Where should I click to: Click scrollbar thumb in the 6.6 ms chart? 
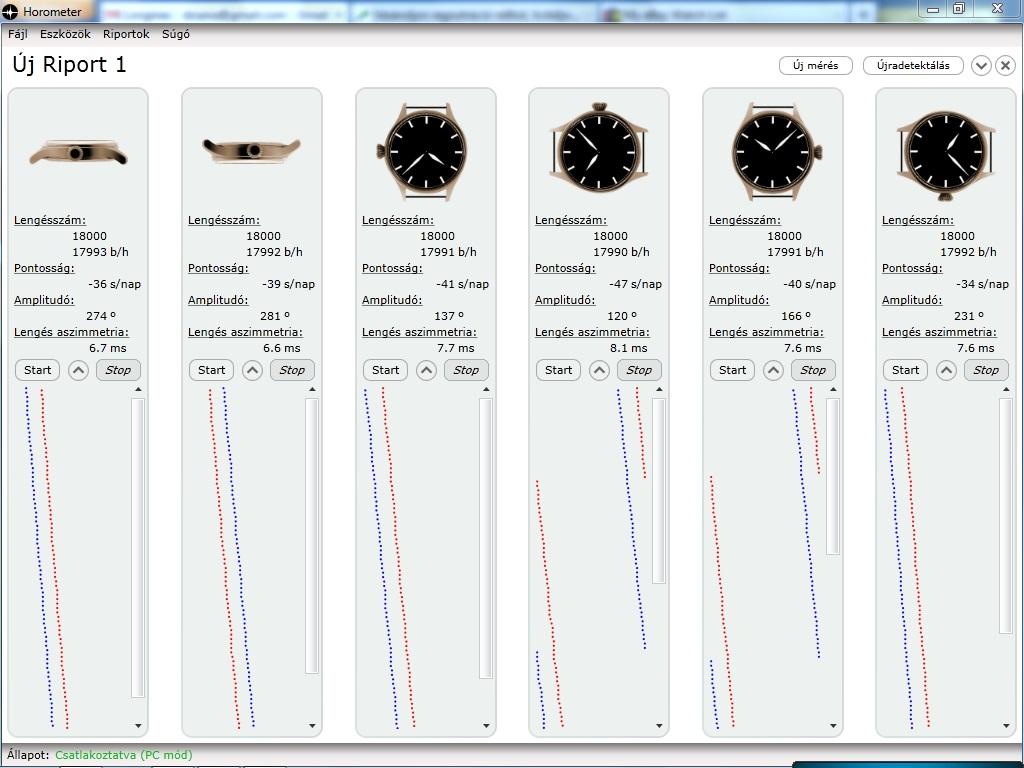click(x=312, y=536)
